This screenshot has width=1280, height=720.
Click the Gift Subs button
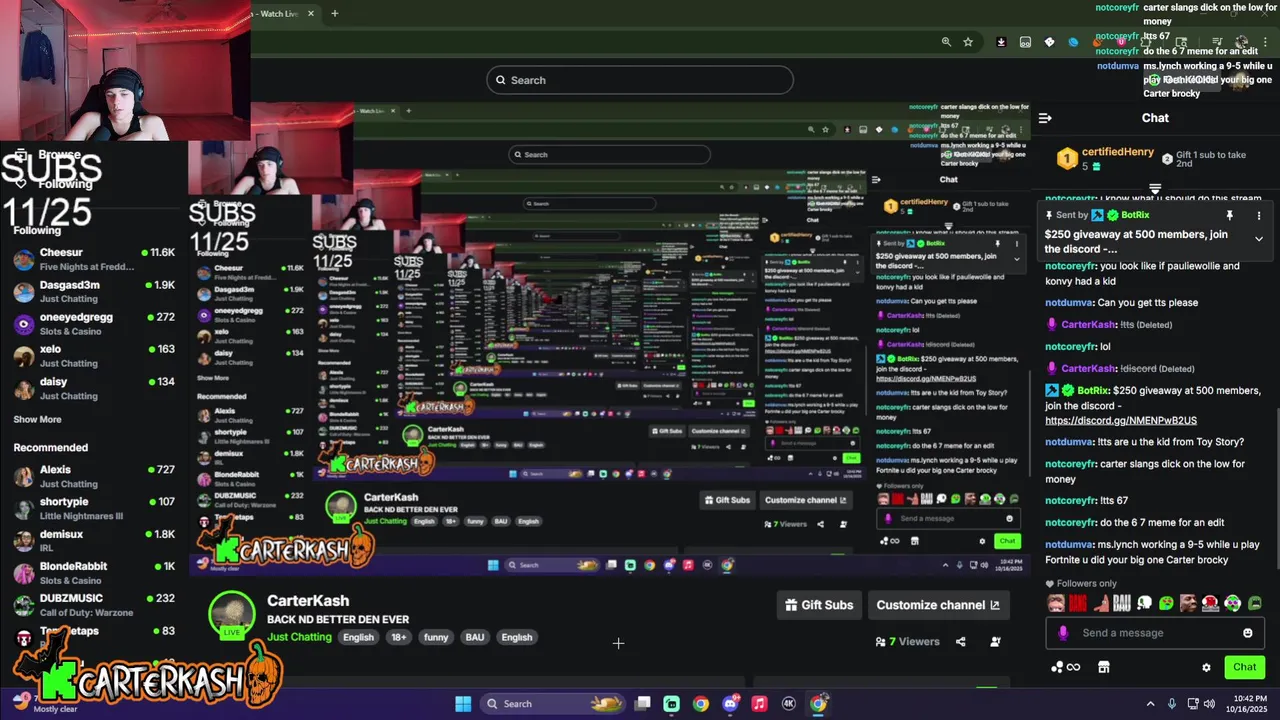819,605
